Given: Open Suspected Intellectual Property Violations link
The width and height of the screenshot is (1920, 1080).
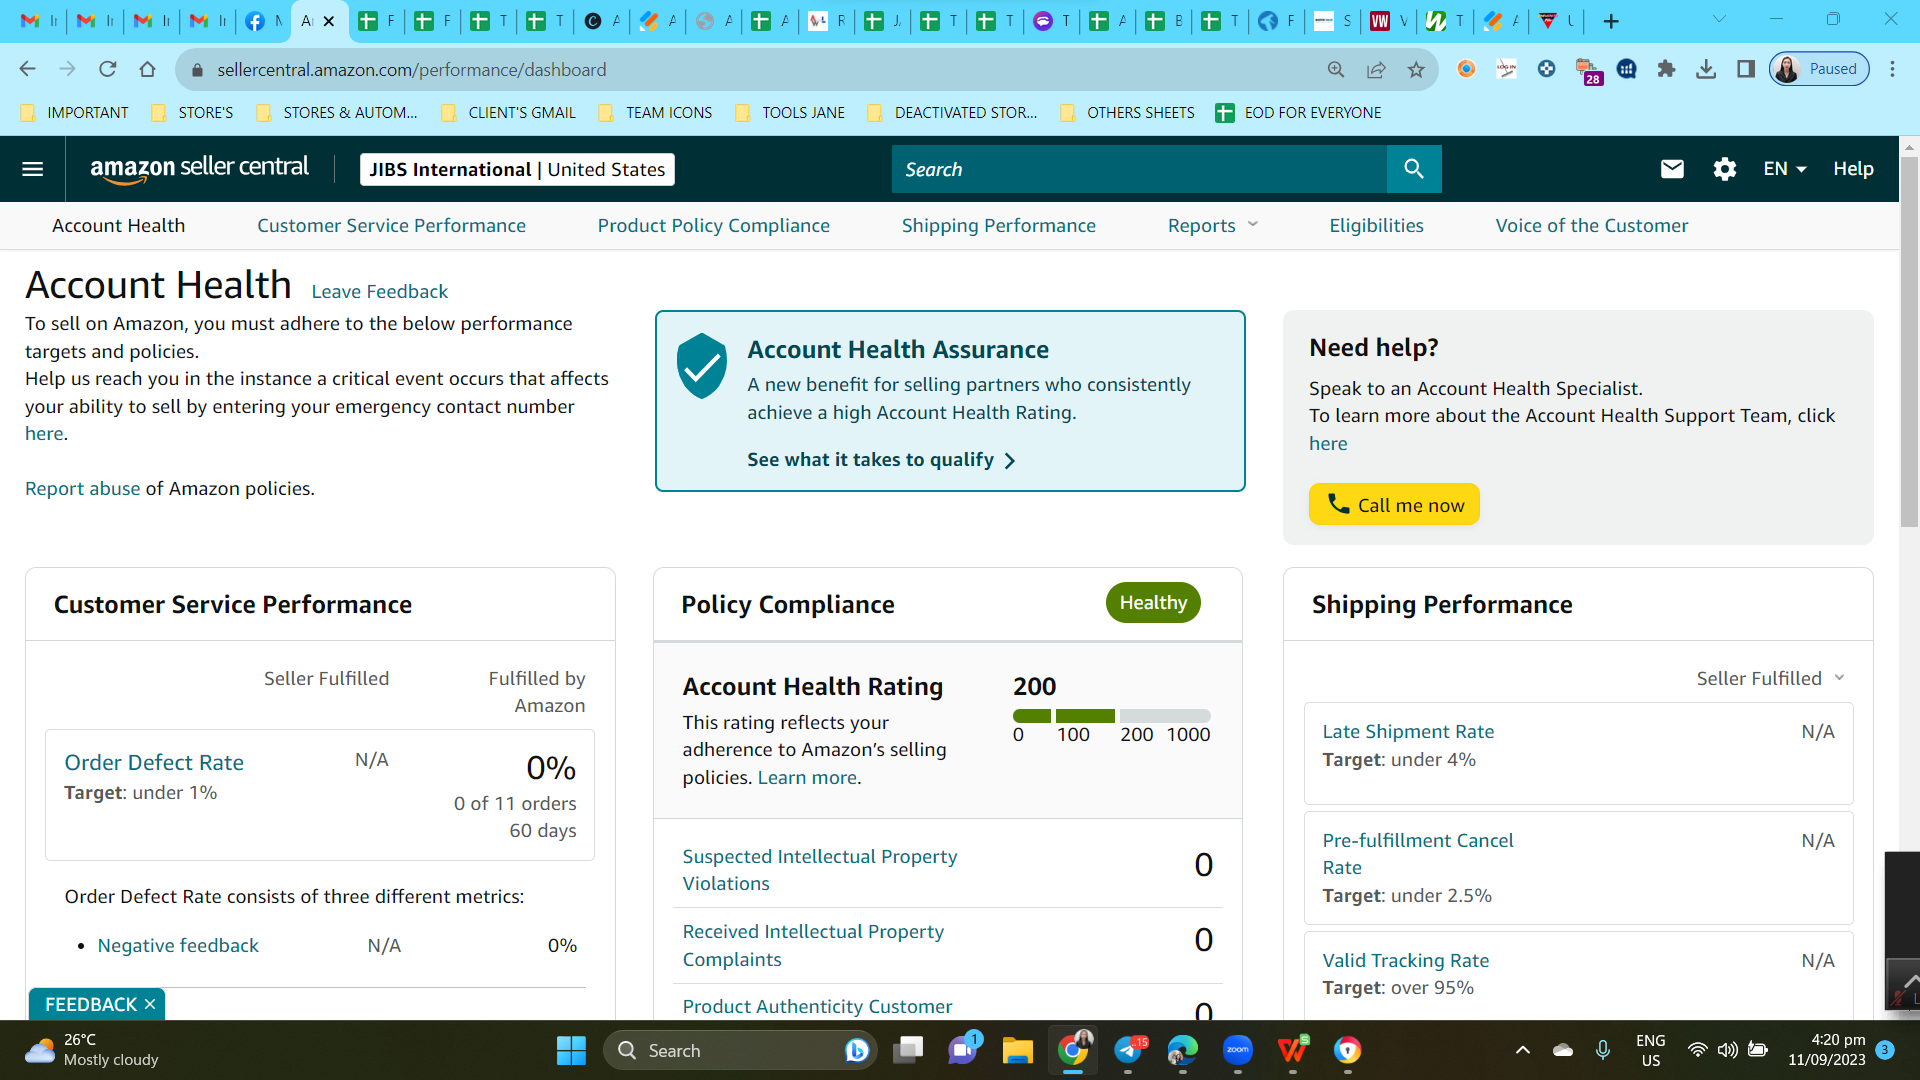Looking at the screenshot, I should 820,870.
